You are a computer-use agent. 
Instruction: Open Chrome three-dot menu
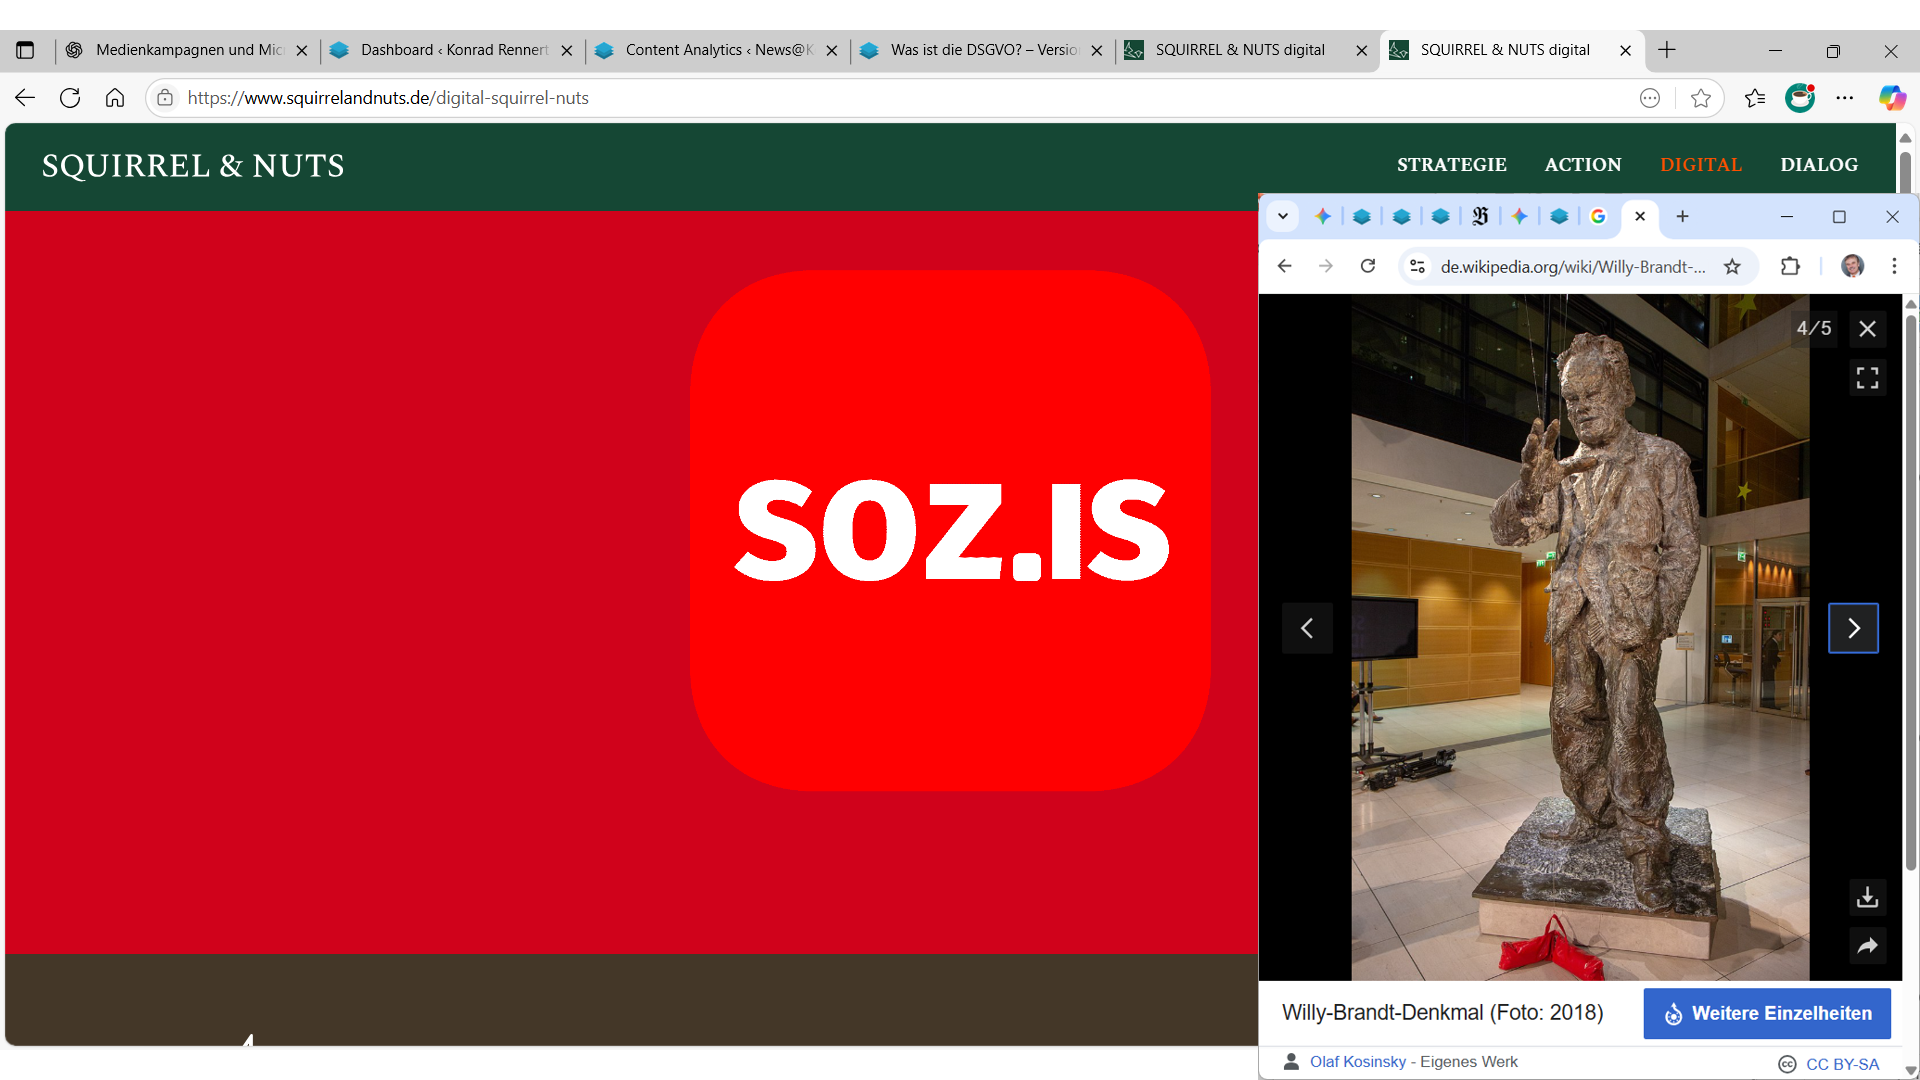(x=1894, y=266)
